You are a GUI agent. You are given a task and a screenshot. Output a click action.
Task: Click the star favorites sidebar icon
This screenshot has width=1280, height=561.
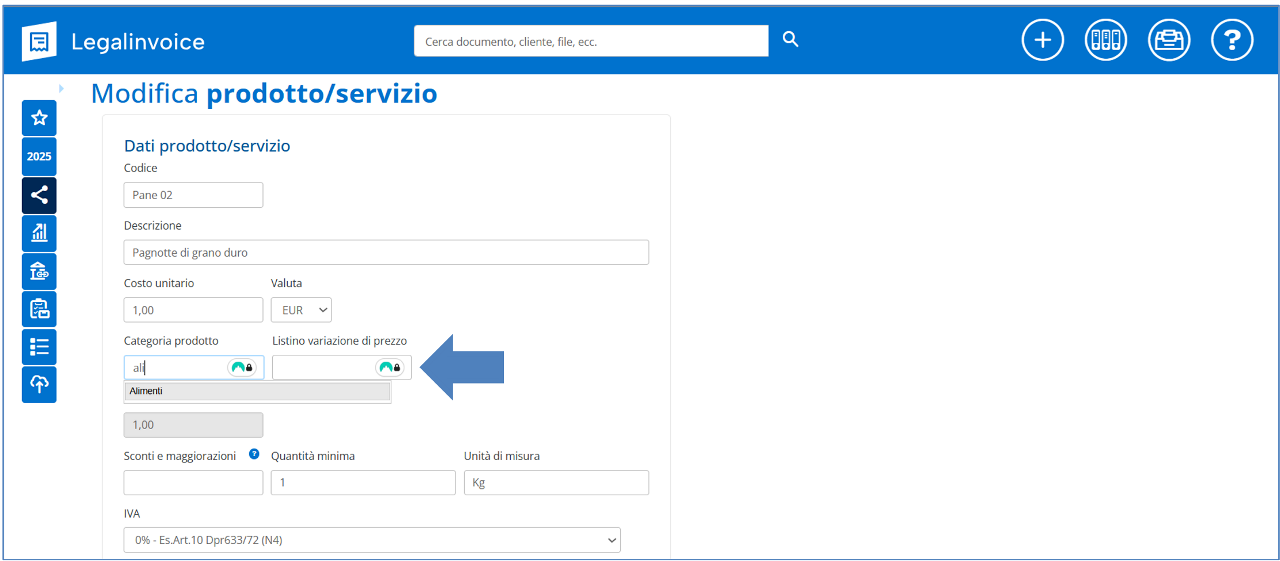(x=39, y=118)
